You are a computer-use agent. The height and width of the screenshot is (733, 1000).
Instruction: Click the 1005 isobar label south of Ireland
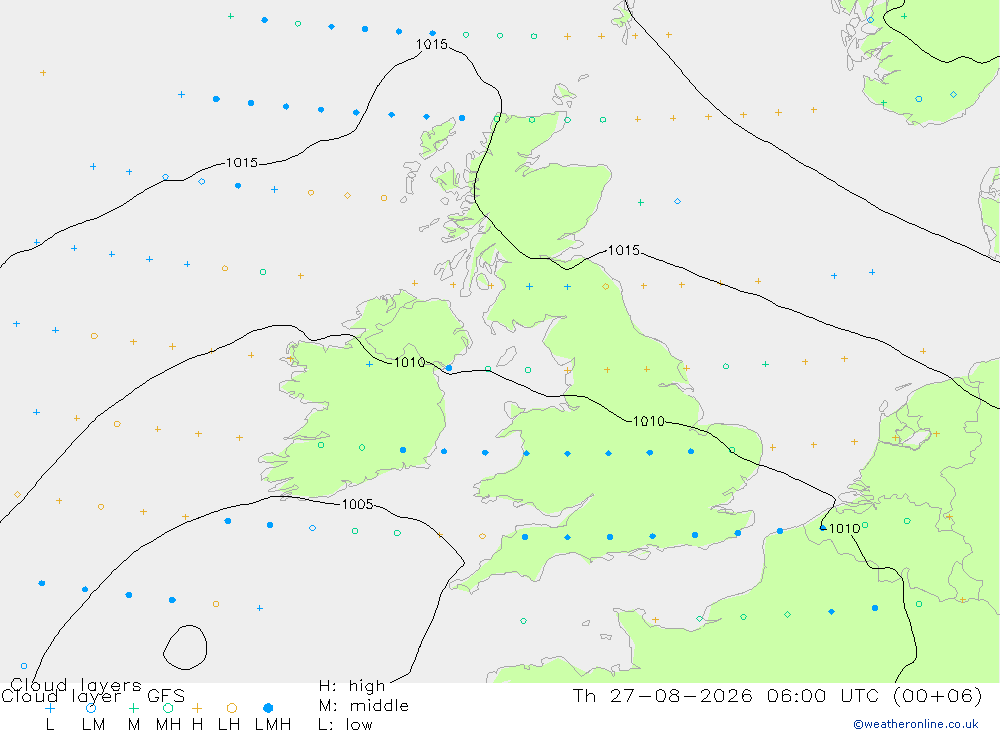coord(357,505)
